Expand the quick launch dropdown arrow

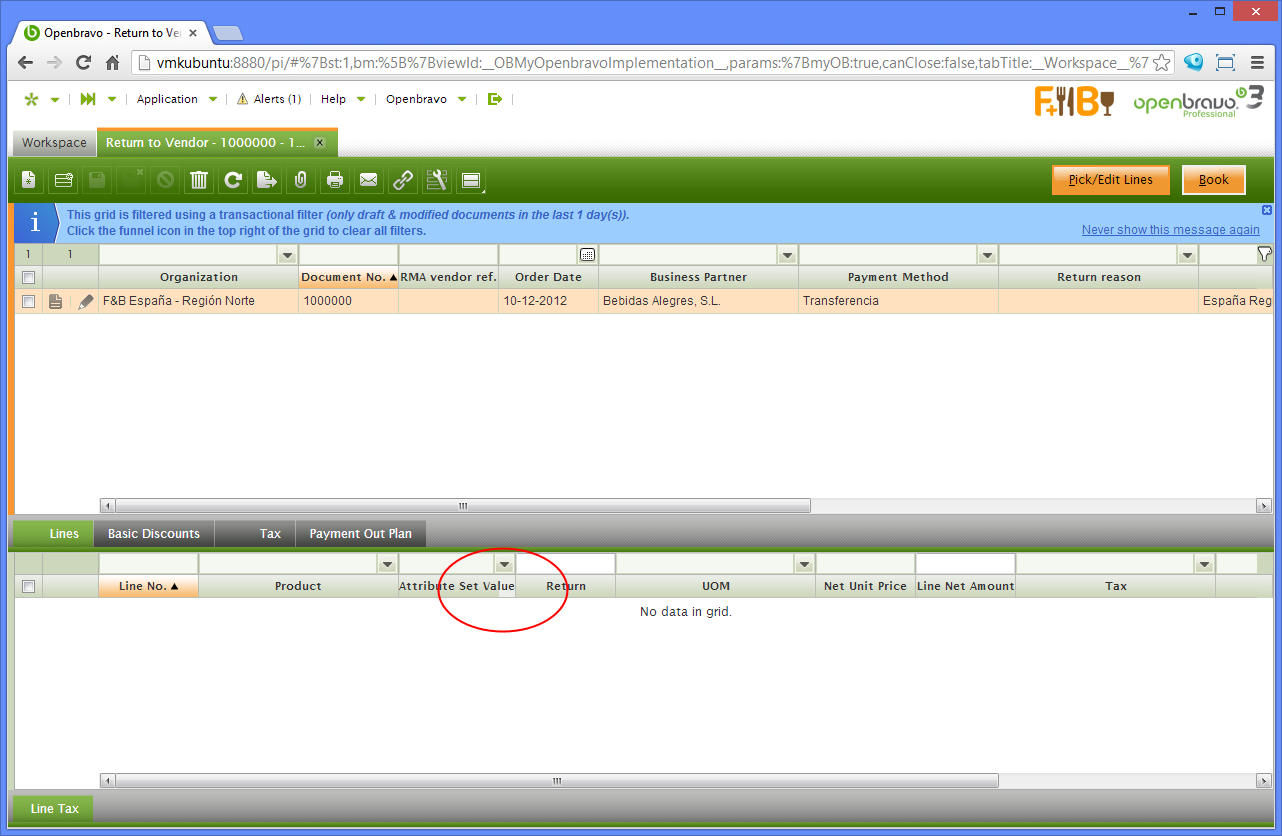112,99
